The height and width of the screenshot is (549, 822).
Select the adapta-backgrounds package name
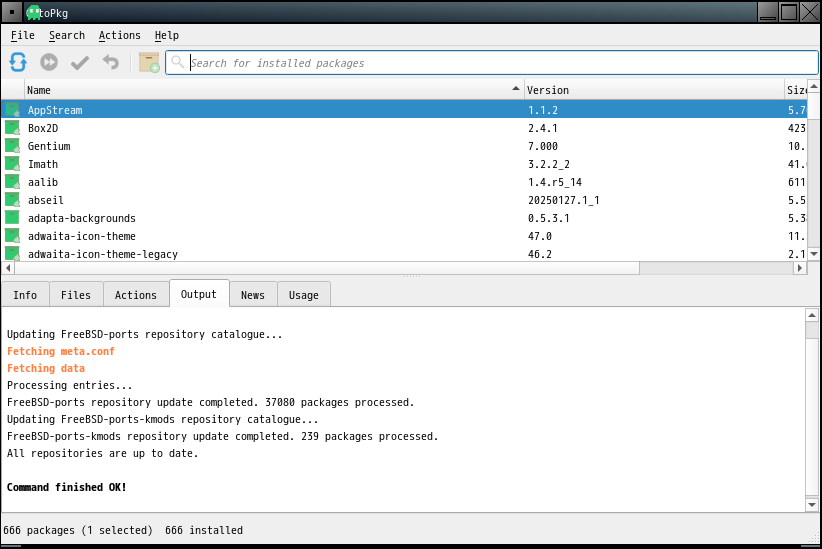(82, 218)
